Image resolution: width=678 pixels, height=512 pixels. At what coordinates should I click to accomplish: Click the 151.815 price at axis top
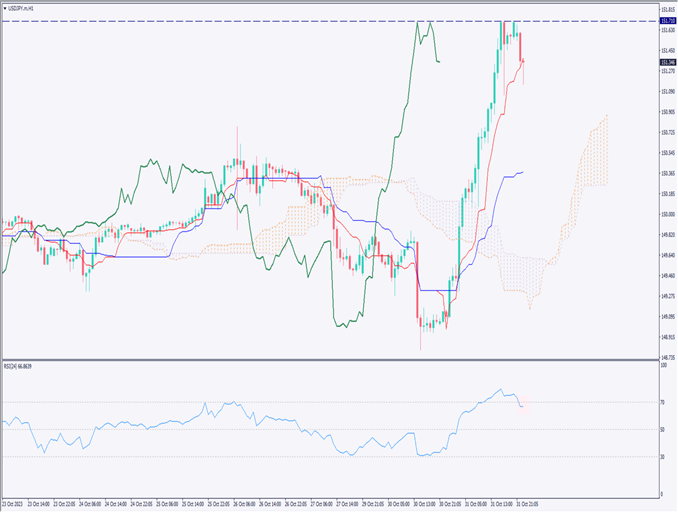[667, 8]
